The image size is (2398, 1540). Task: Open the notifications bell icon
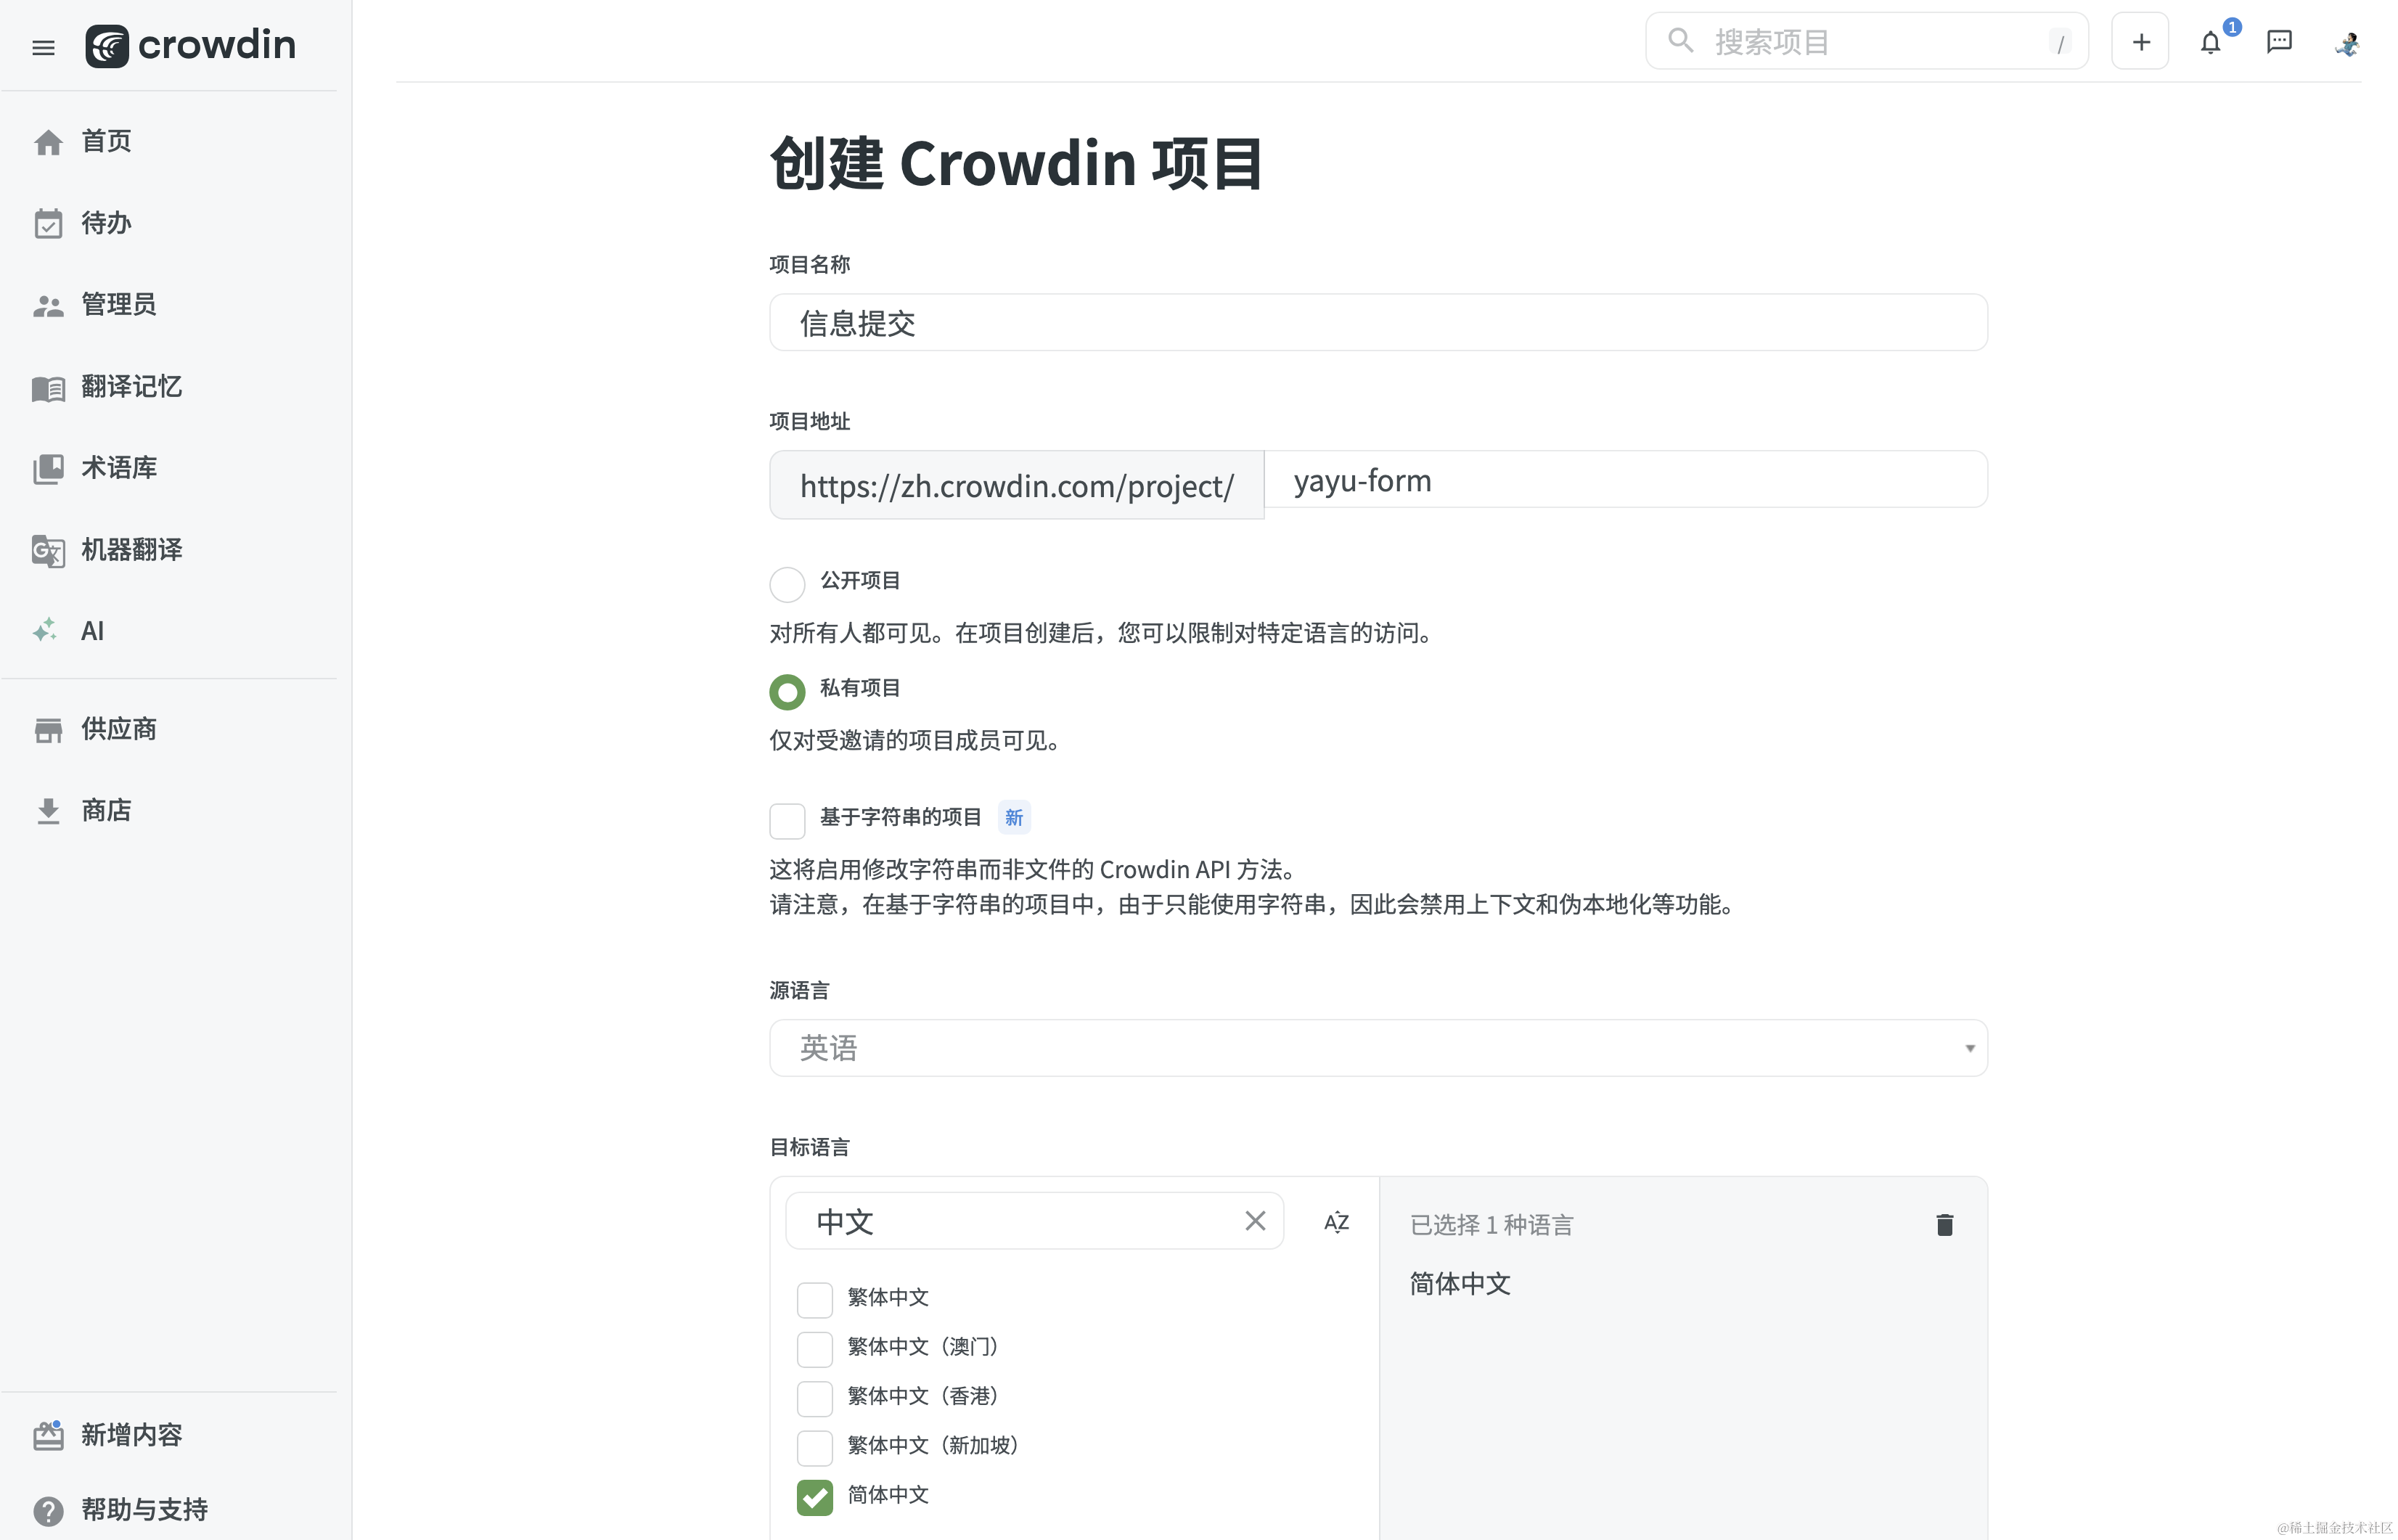point(2210,42)
